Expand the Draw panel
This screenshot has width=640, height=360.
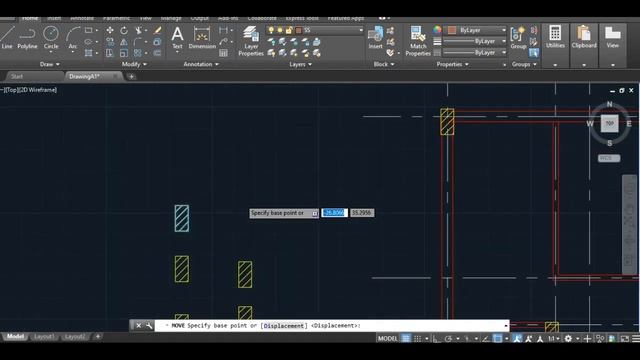tap(50, 64)
